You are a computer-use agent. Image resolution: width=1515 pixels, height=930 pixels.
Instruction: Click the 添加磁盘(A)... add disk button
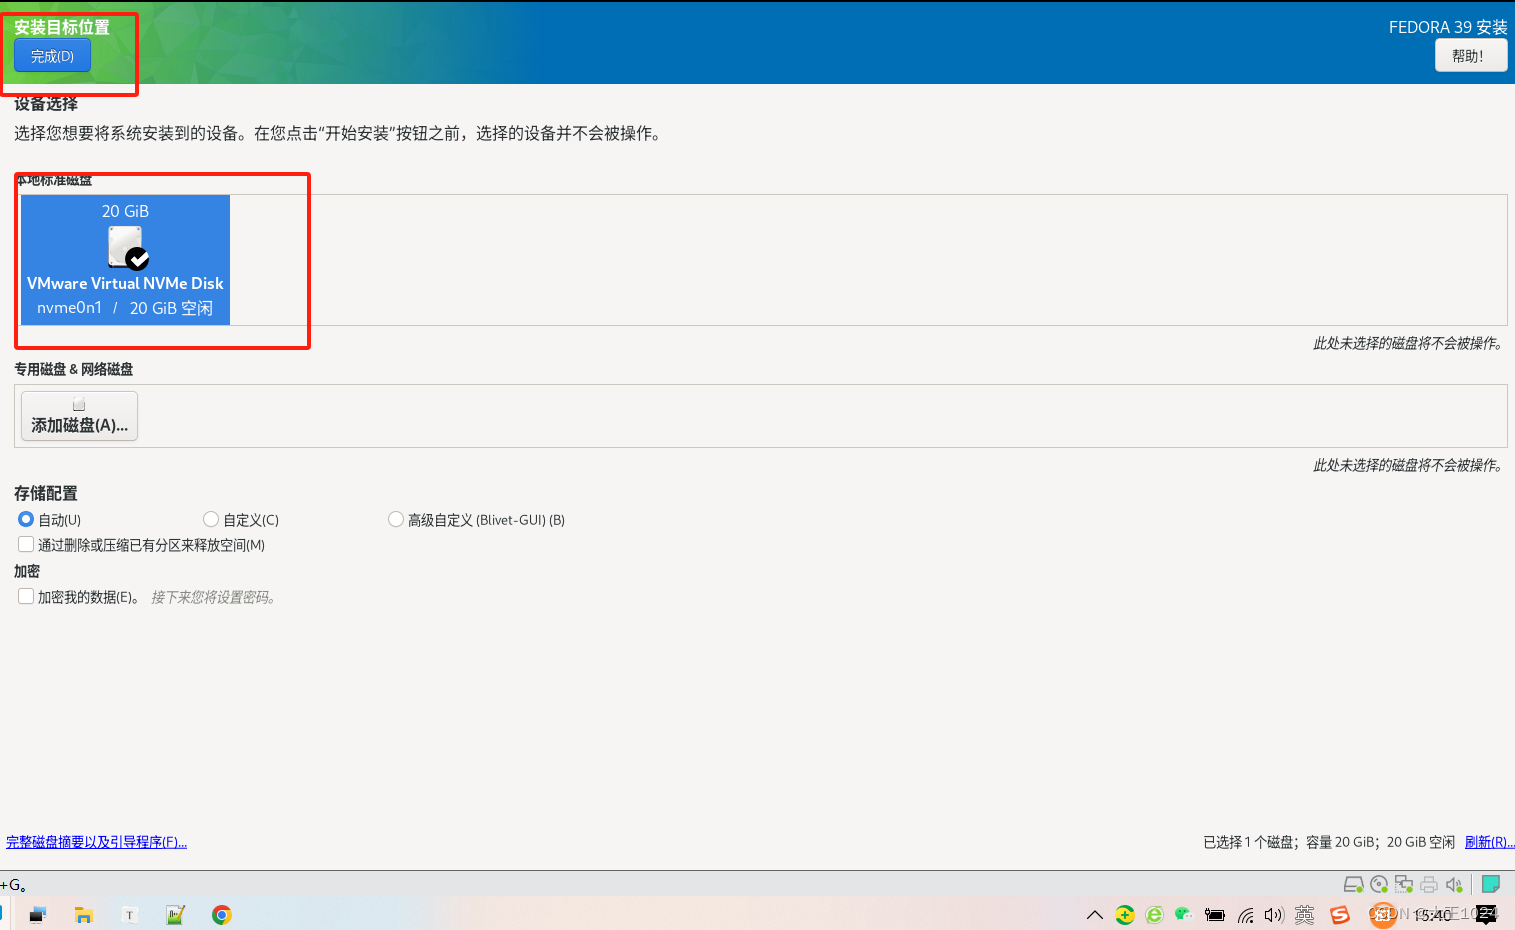(x=79, y=415)
